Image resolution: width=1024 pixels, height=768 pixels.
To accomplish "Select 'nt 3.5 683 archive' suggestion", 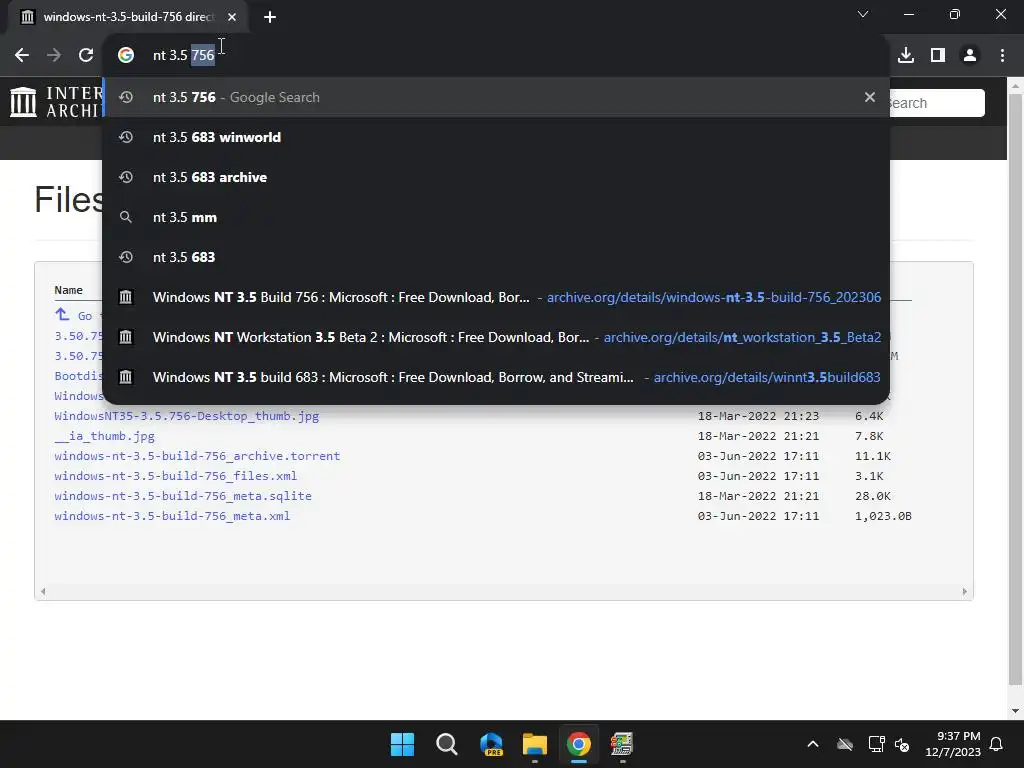I will (496, 177).
